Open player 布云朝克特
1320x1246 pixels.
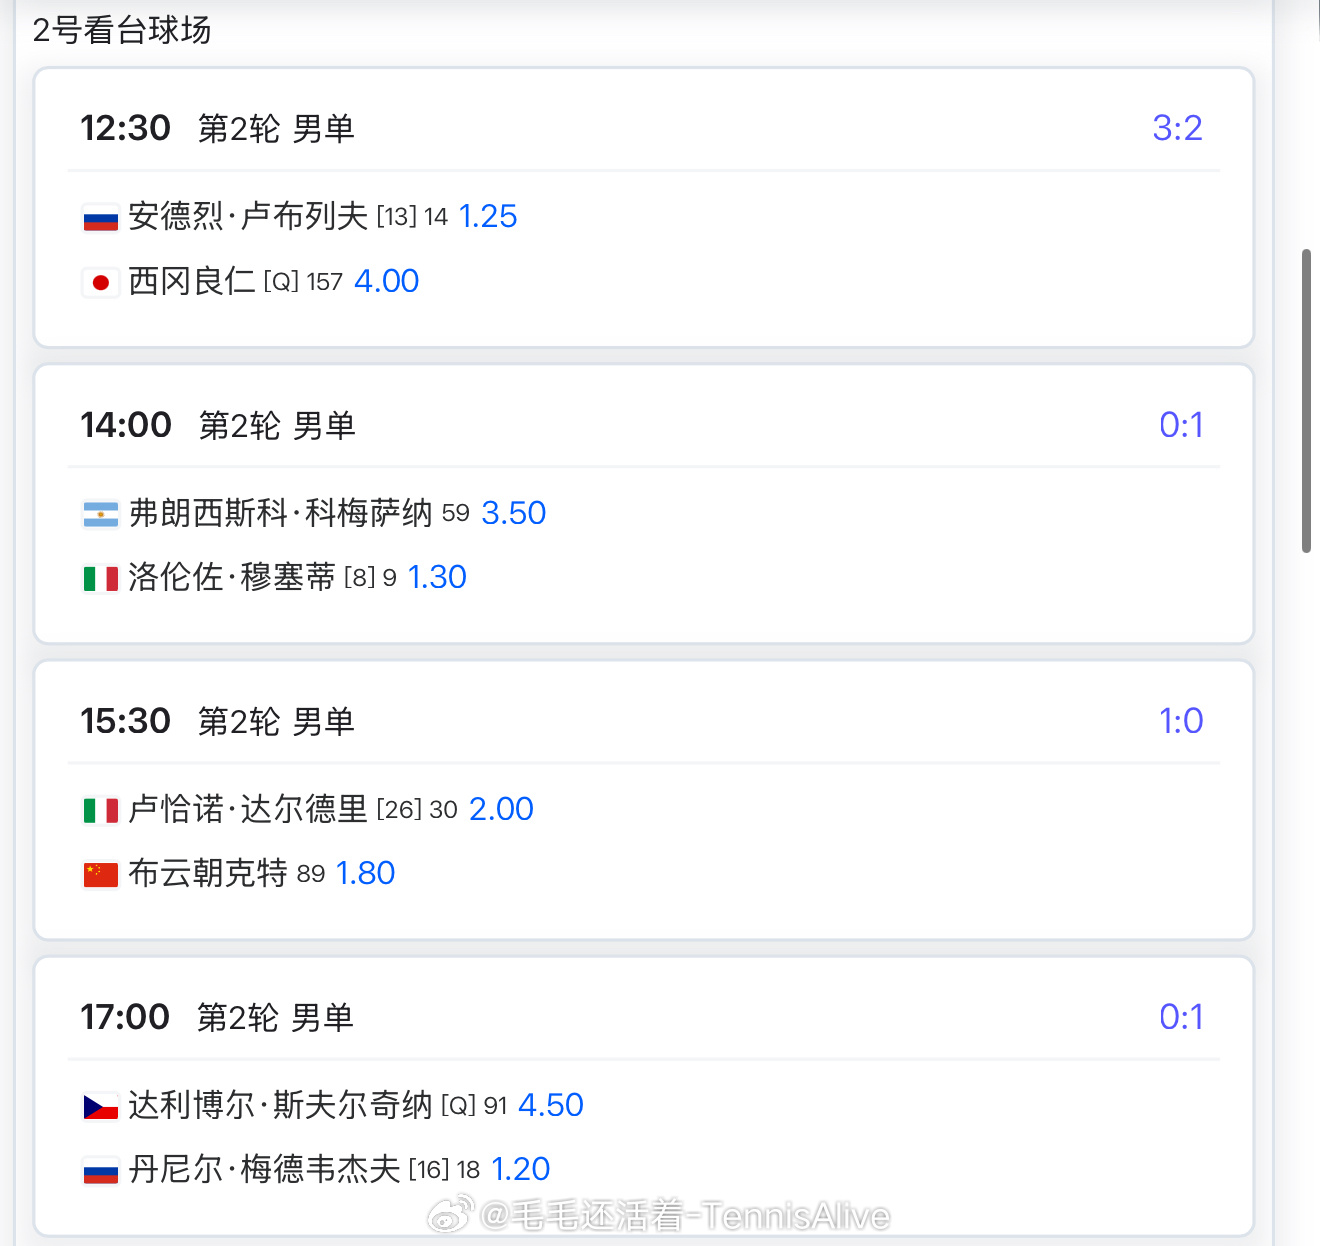pos(208,873)
